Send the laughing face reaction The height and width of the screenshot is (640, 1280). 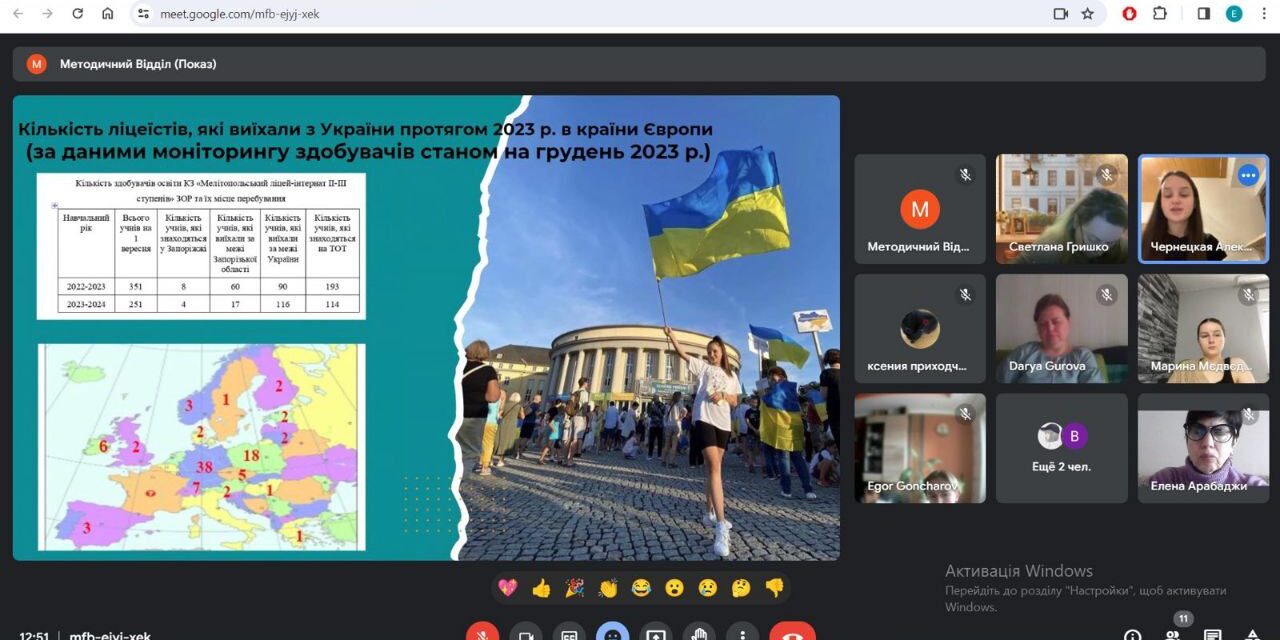[641, 588]
